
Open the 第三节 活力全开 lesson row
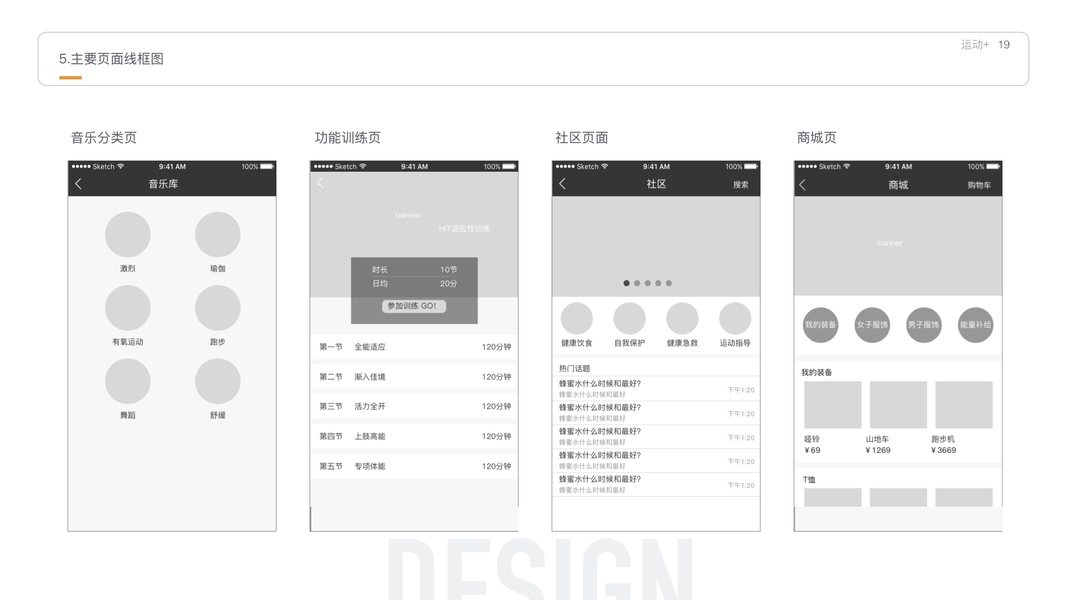tap(414, 406)
